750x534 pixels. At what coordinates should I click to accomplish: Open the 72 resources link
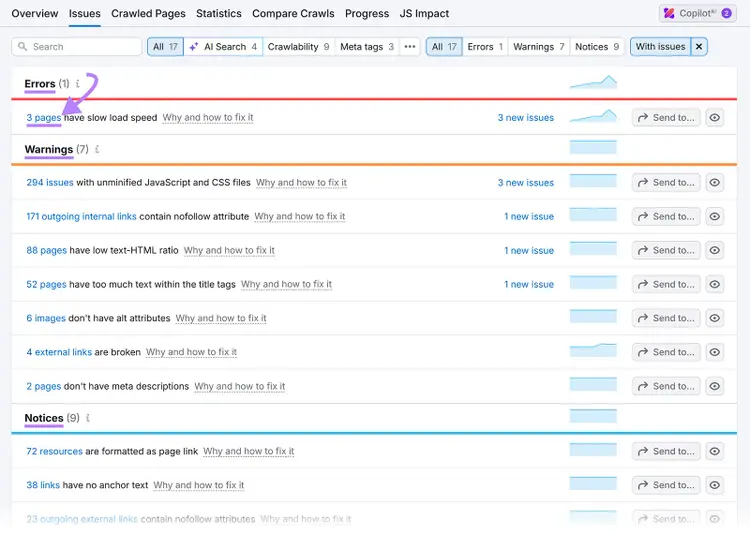pos(55,451)
